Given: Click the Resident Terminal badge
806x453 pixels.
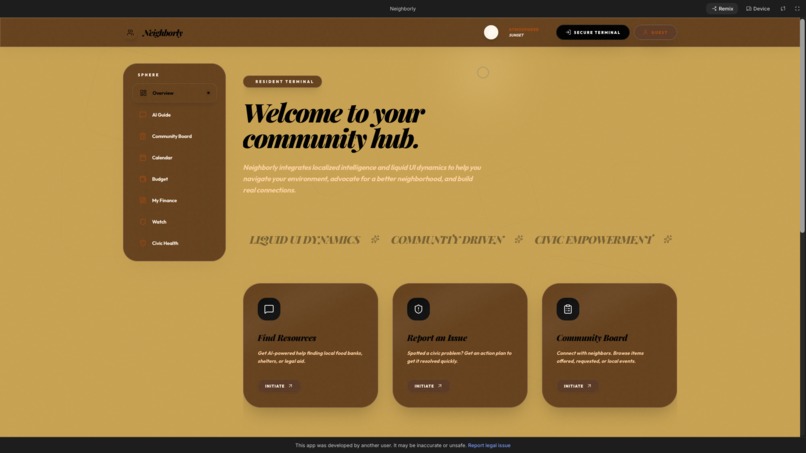Looking at the screenshot, I should coord(282,81).
